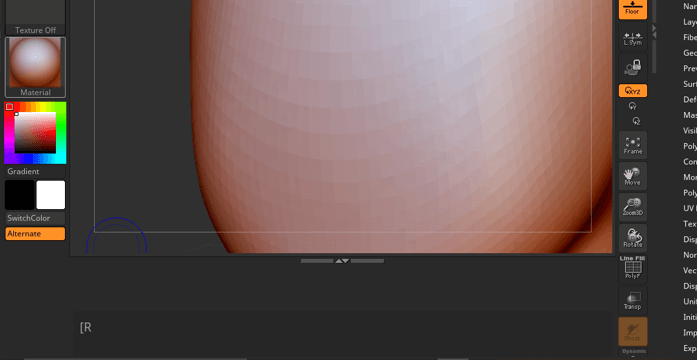Screen dimensions: 698x360
Task: Enable Transp transparency mode
Action: click(x=633, y=300)
